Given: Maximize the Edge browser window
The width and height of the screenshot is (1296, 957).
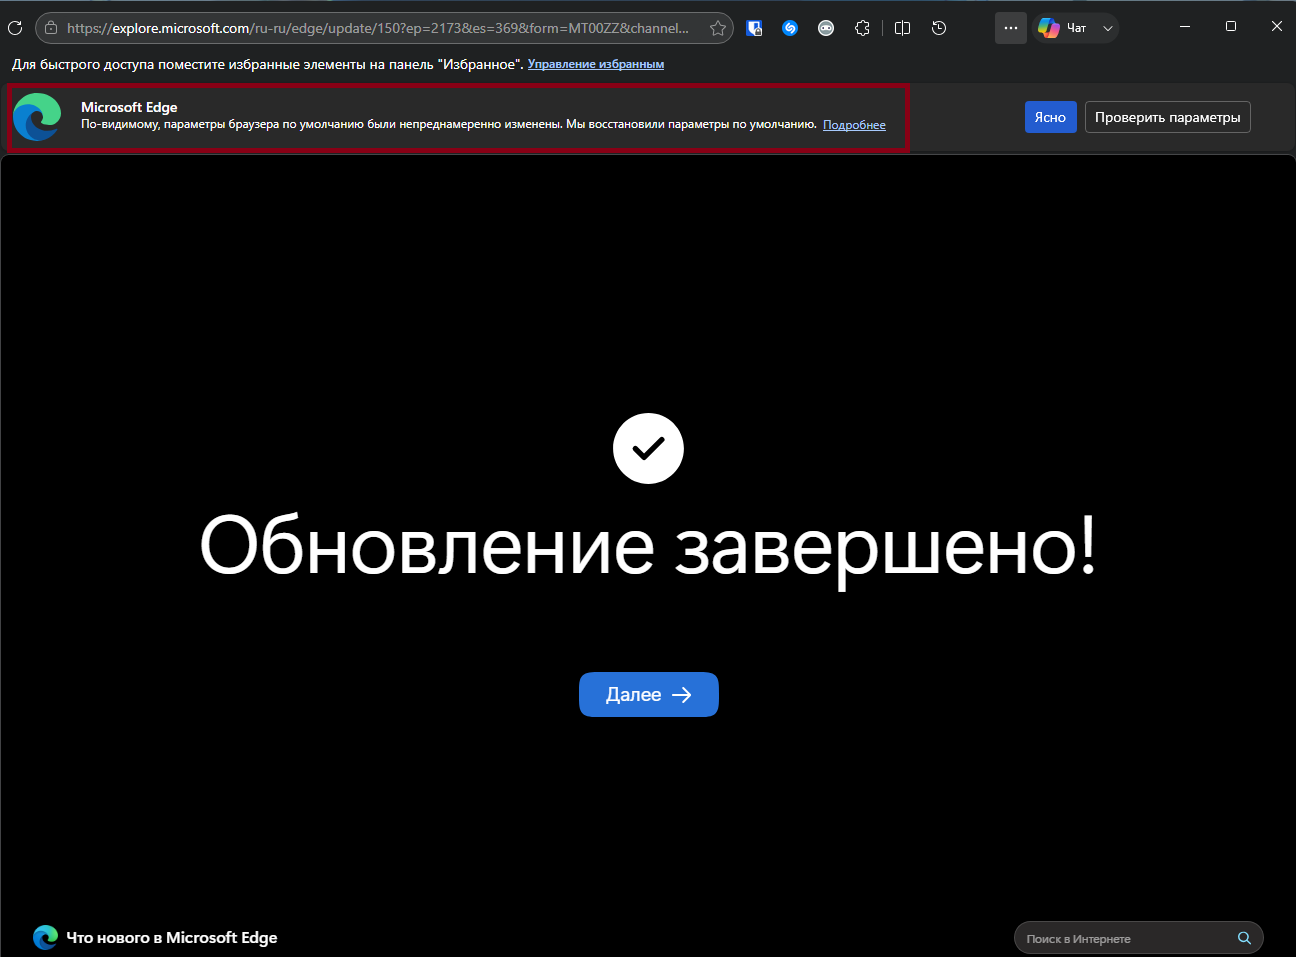Looking at the screenshot, I should 1231,26.
